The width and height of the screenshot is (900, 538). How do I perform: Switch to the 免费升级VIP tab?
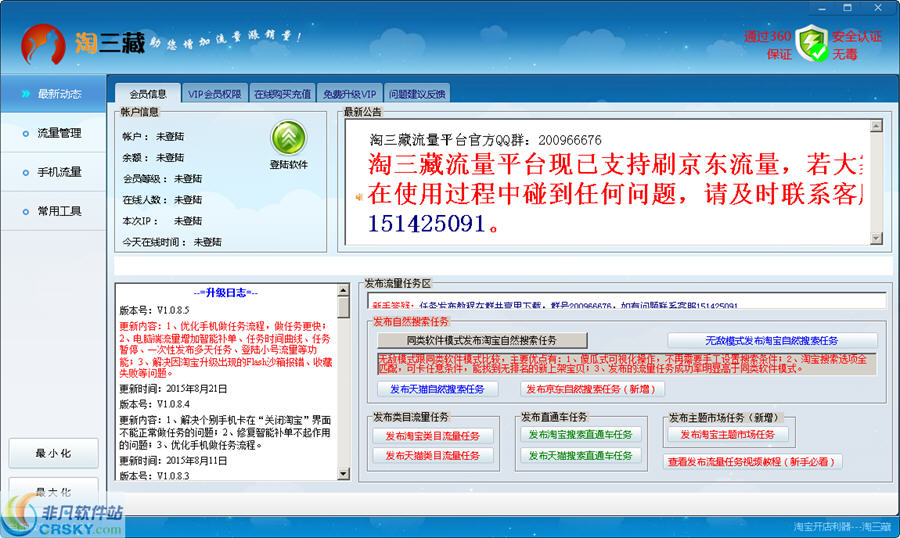349,94
